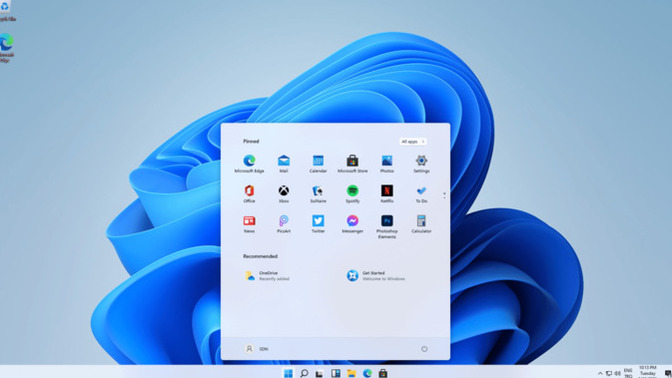Open taskbar Search magnifier

[304, 373]
